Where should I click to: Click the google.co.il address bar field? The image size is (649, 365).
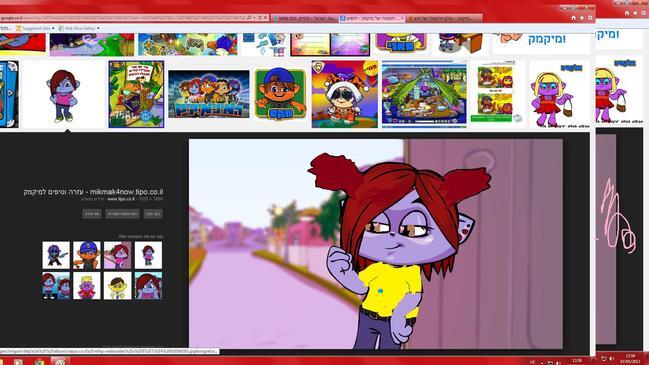pos(123,18)
